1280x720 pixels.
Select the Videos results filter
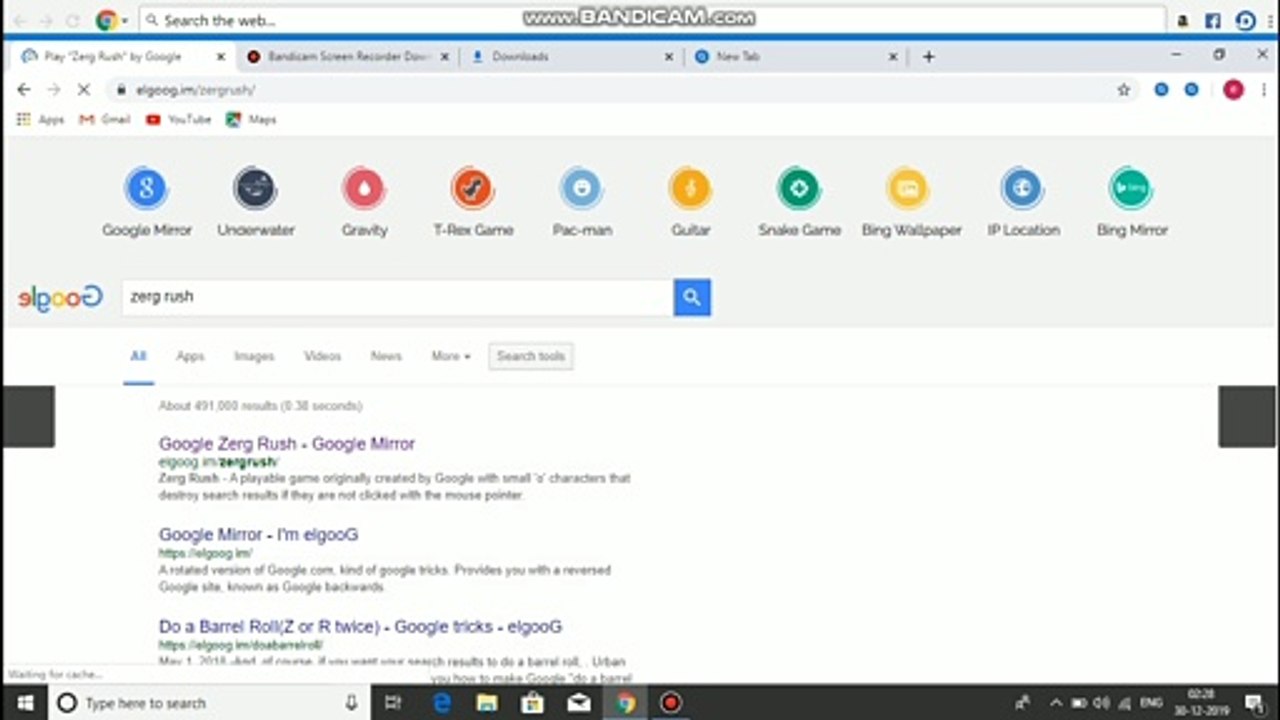[322, 356]
